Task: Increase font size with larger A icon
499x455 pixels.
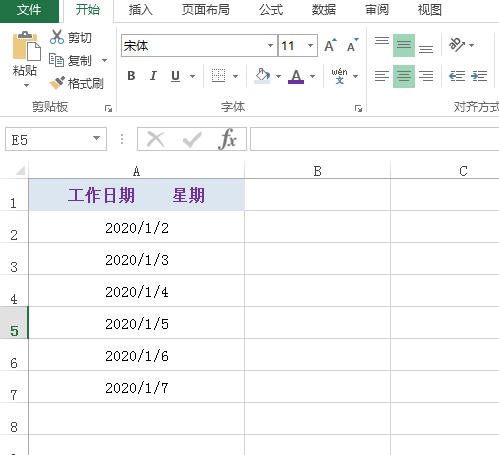Action: (x=330, y=45)
